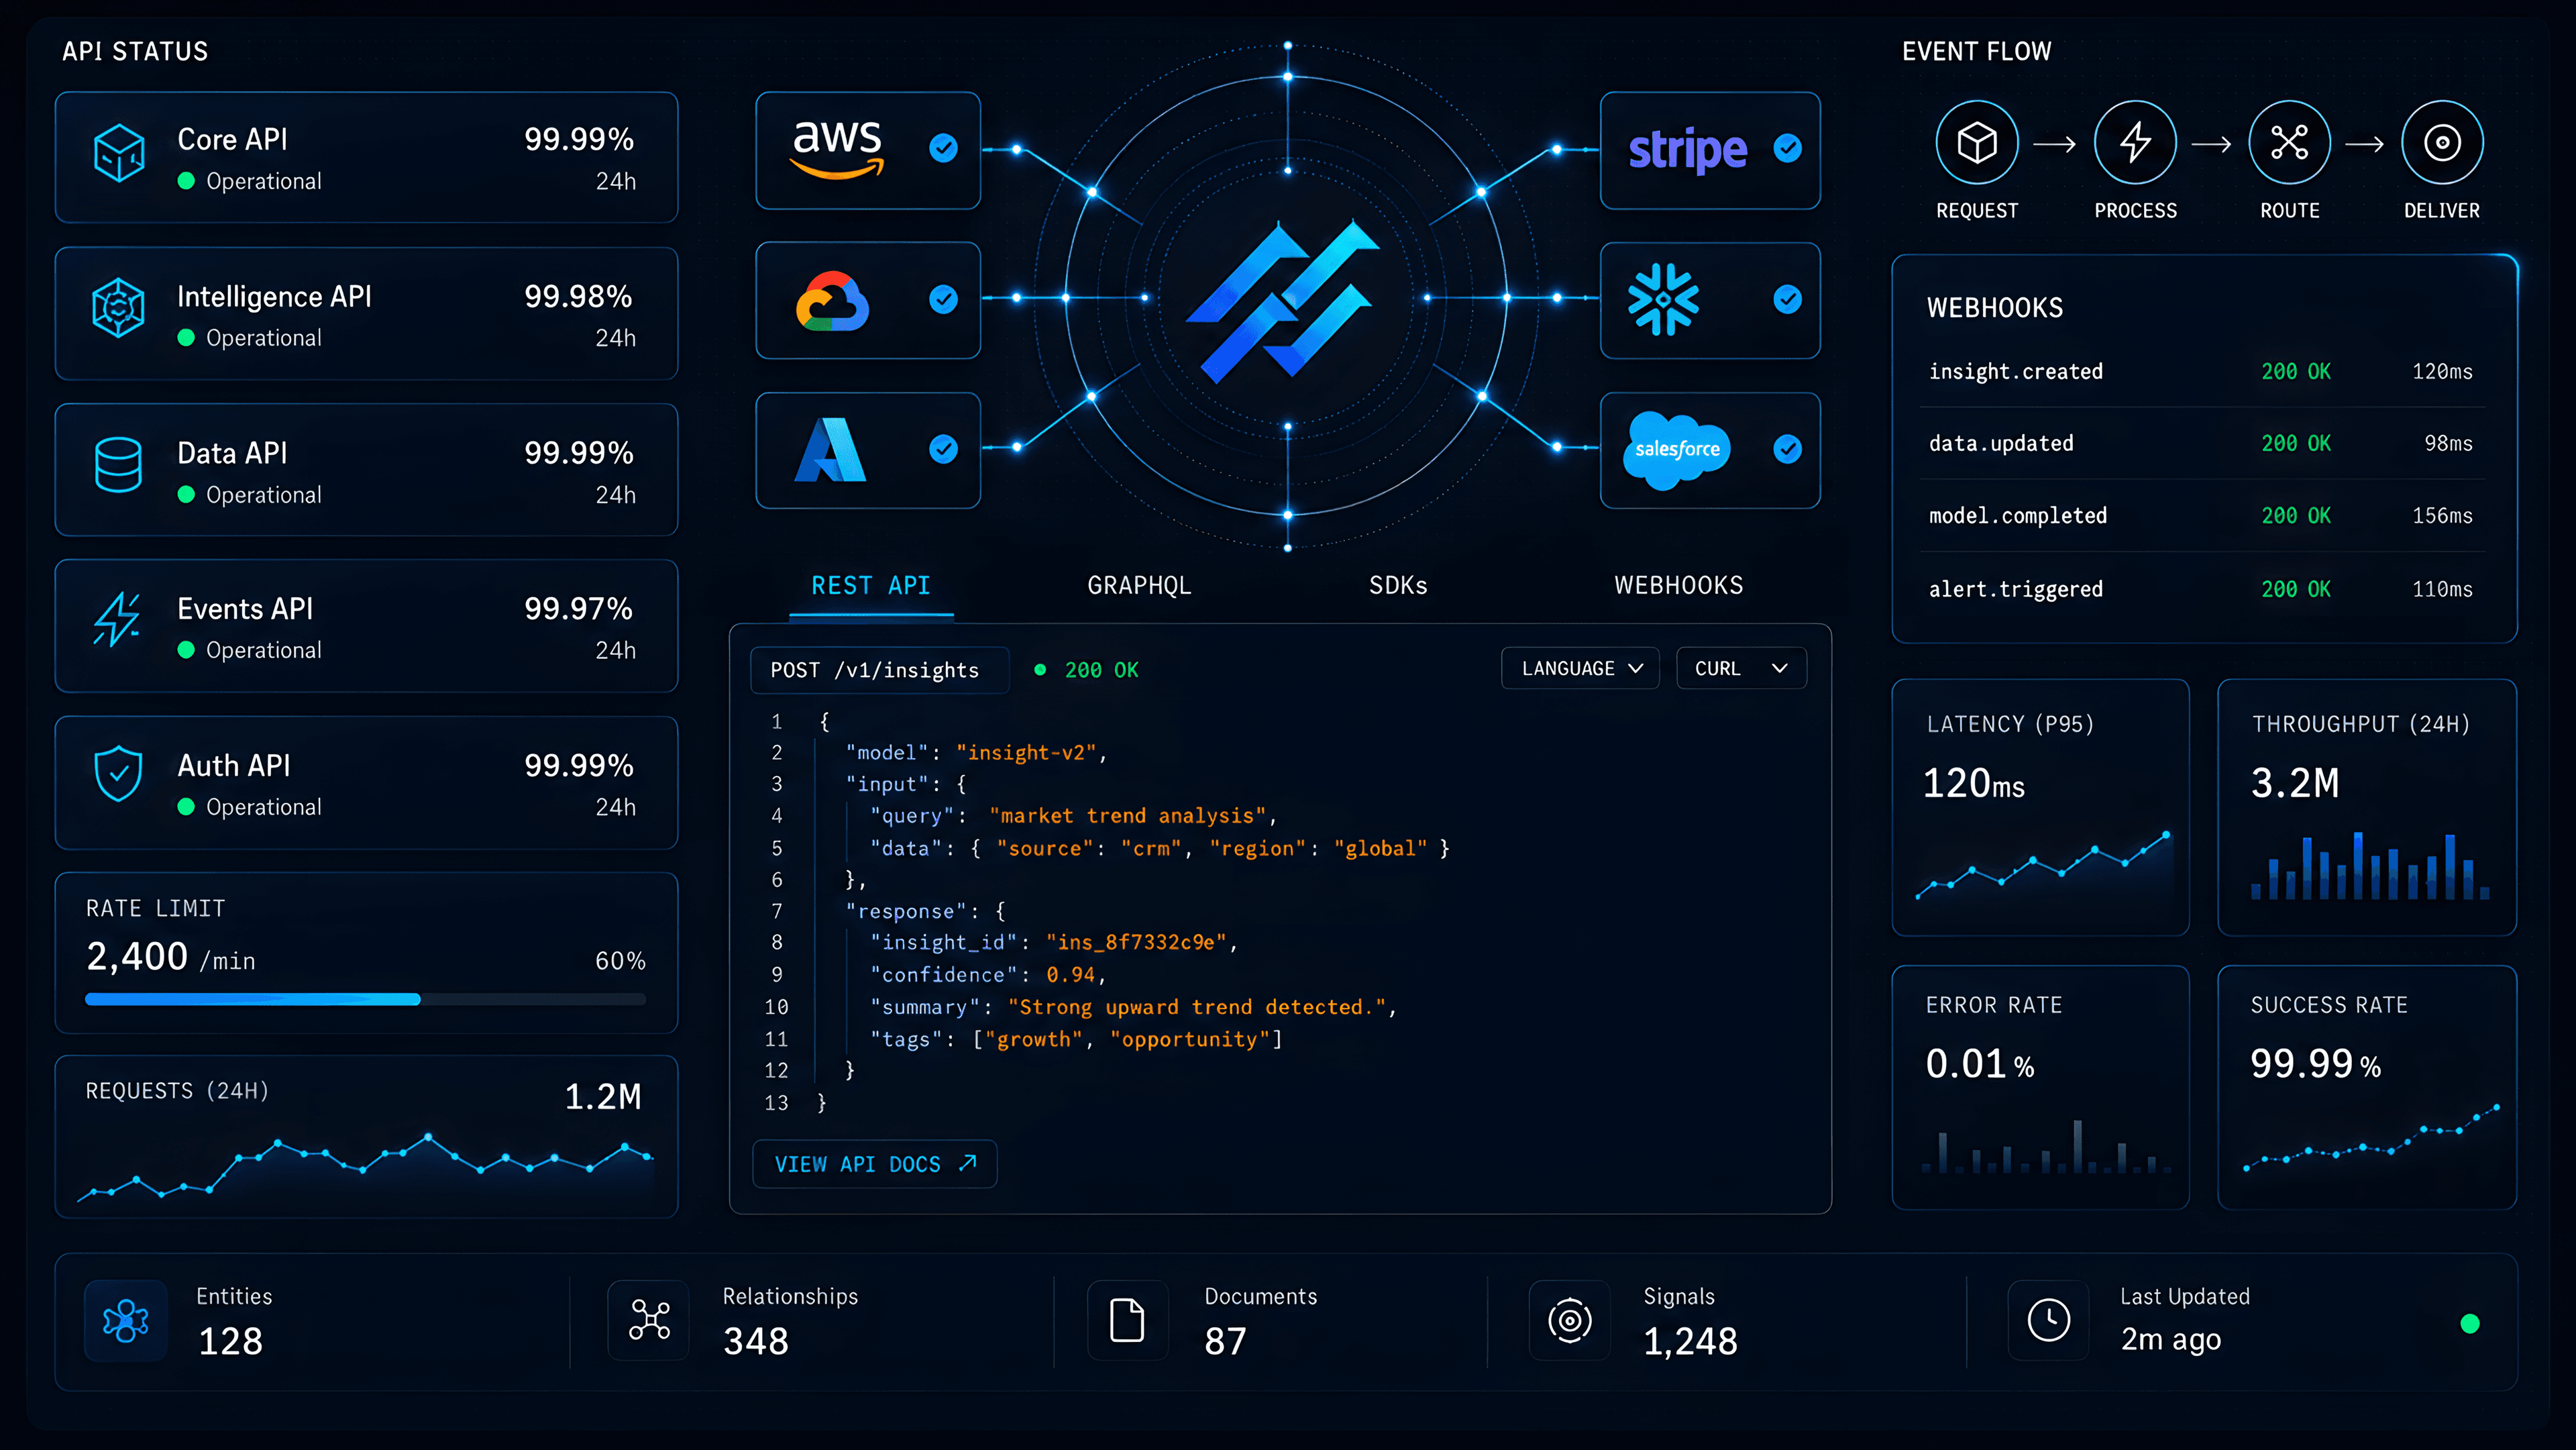Click the Auth API shield icon
Image resolution: width=2576 pixels, height=1450 pixels.
tap(118, 774)
